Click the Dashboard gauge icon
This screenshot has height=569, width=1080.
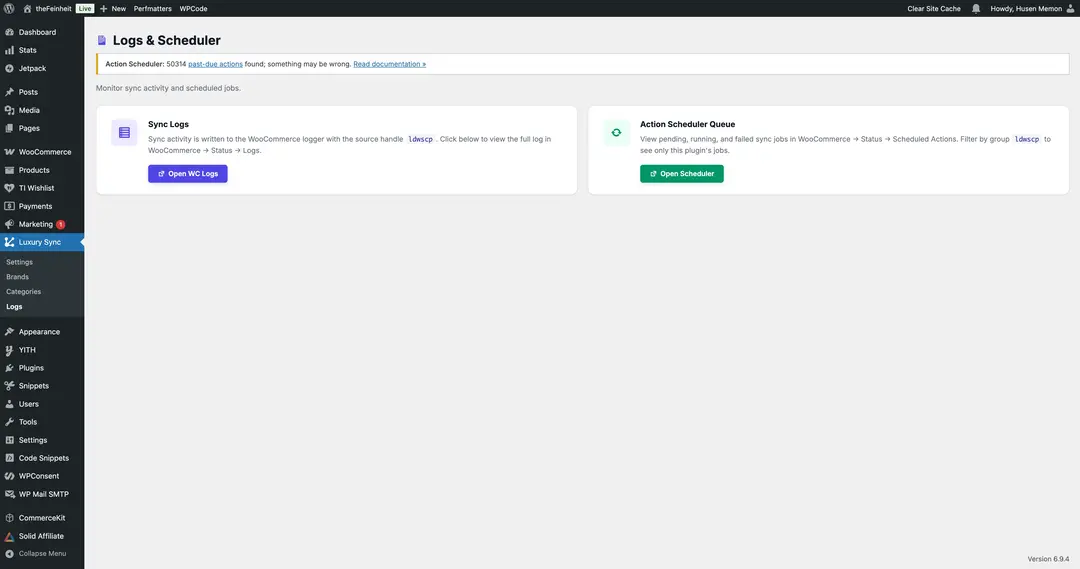point(9,32)
